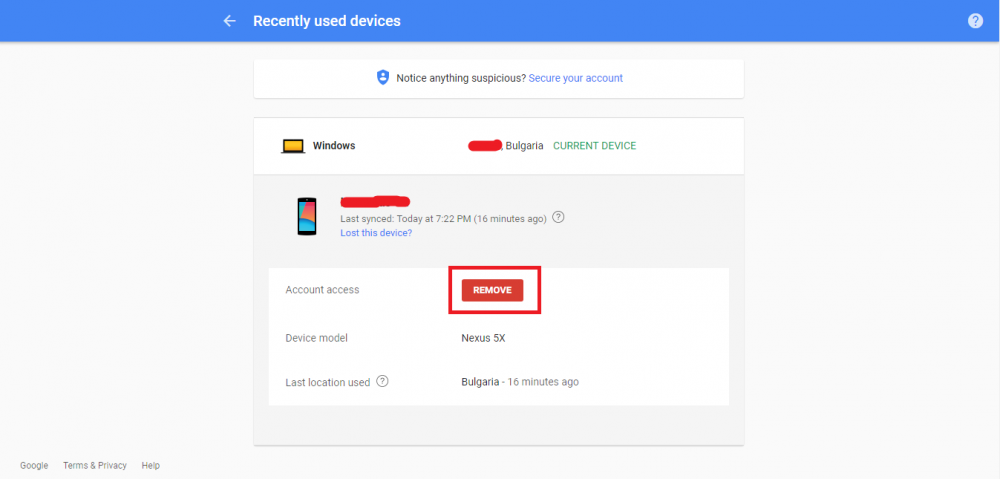The image size is (1000, 479).
Task: Open the help question mark icon
Action: click(x=975, y=21)
